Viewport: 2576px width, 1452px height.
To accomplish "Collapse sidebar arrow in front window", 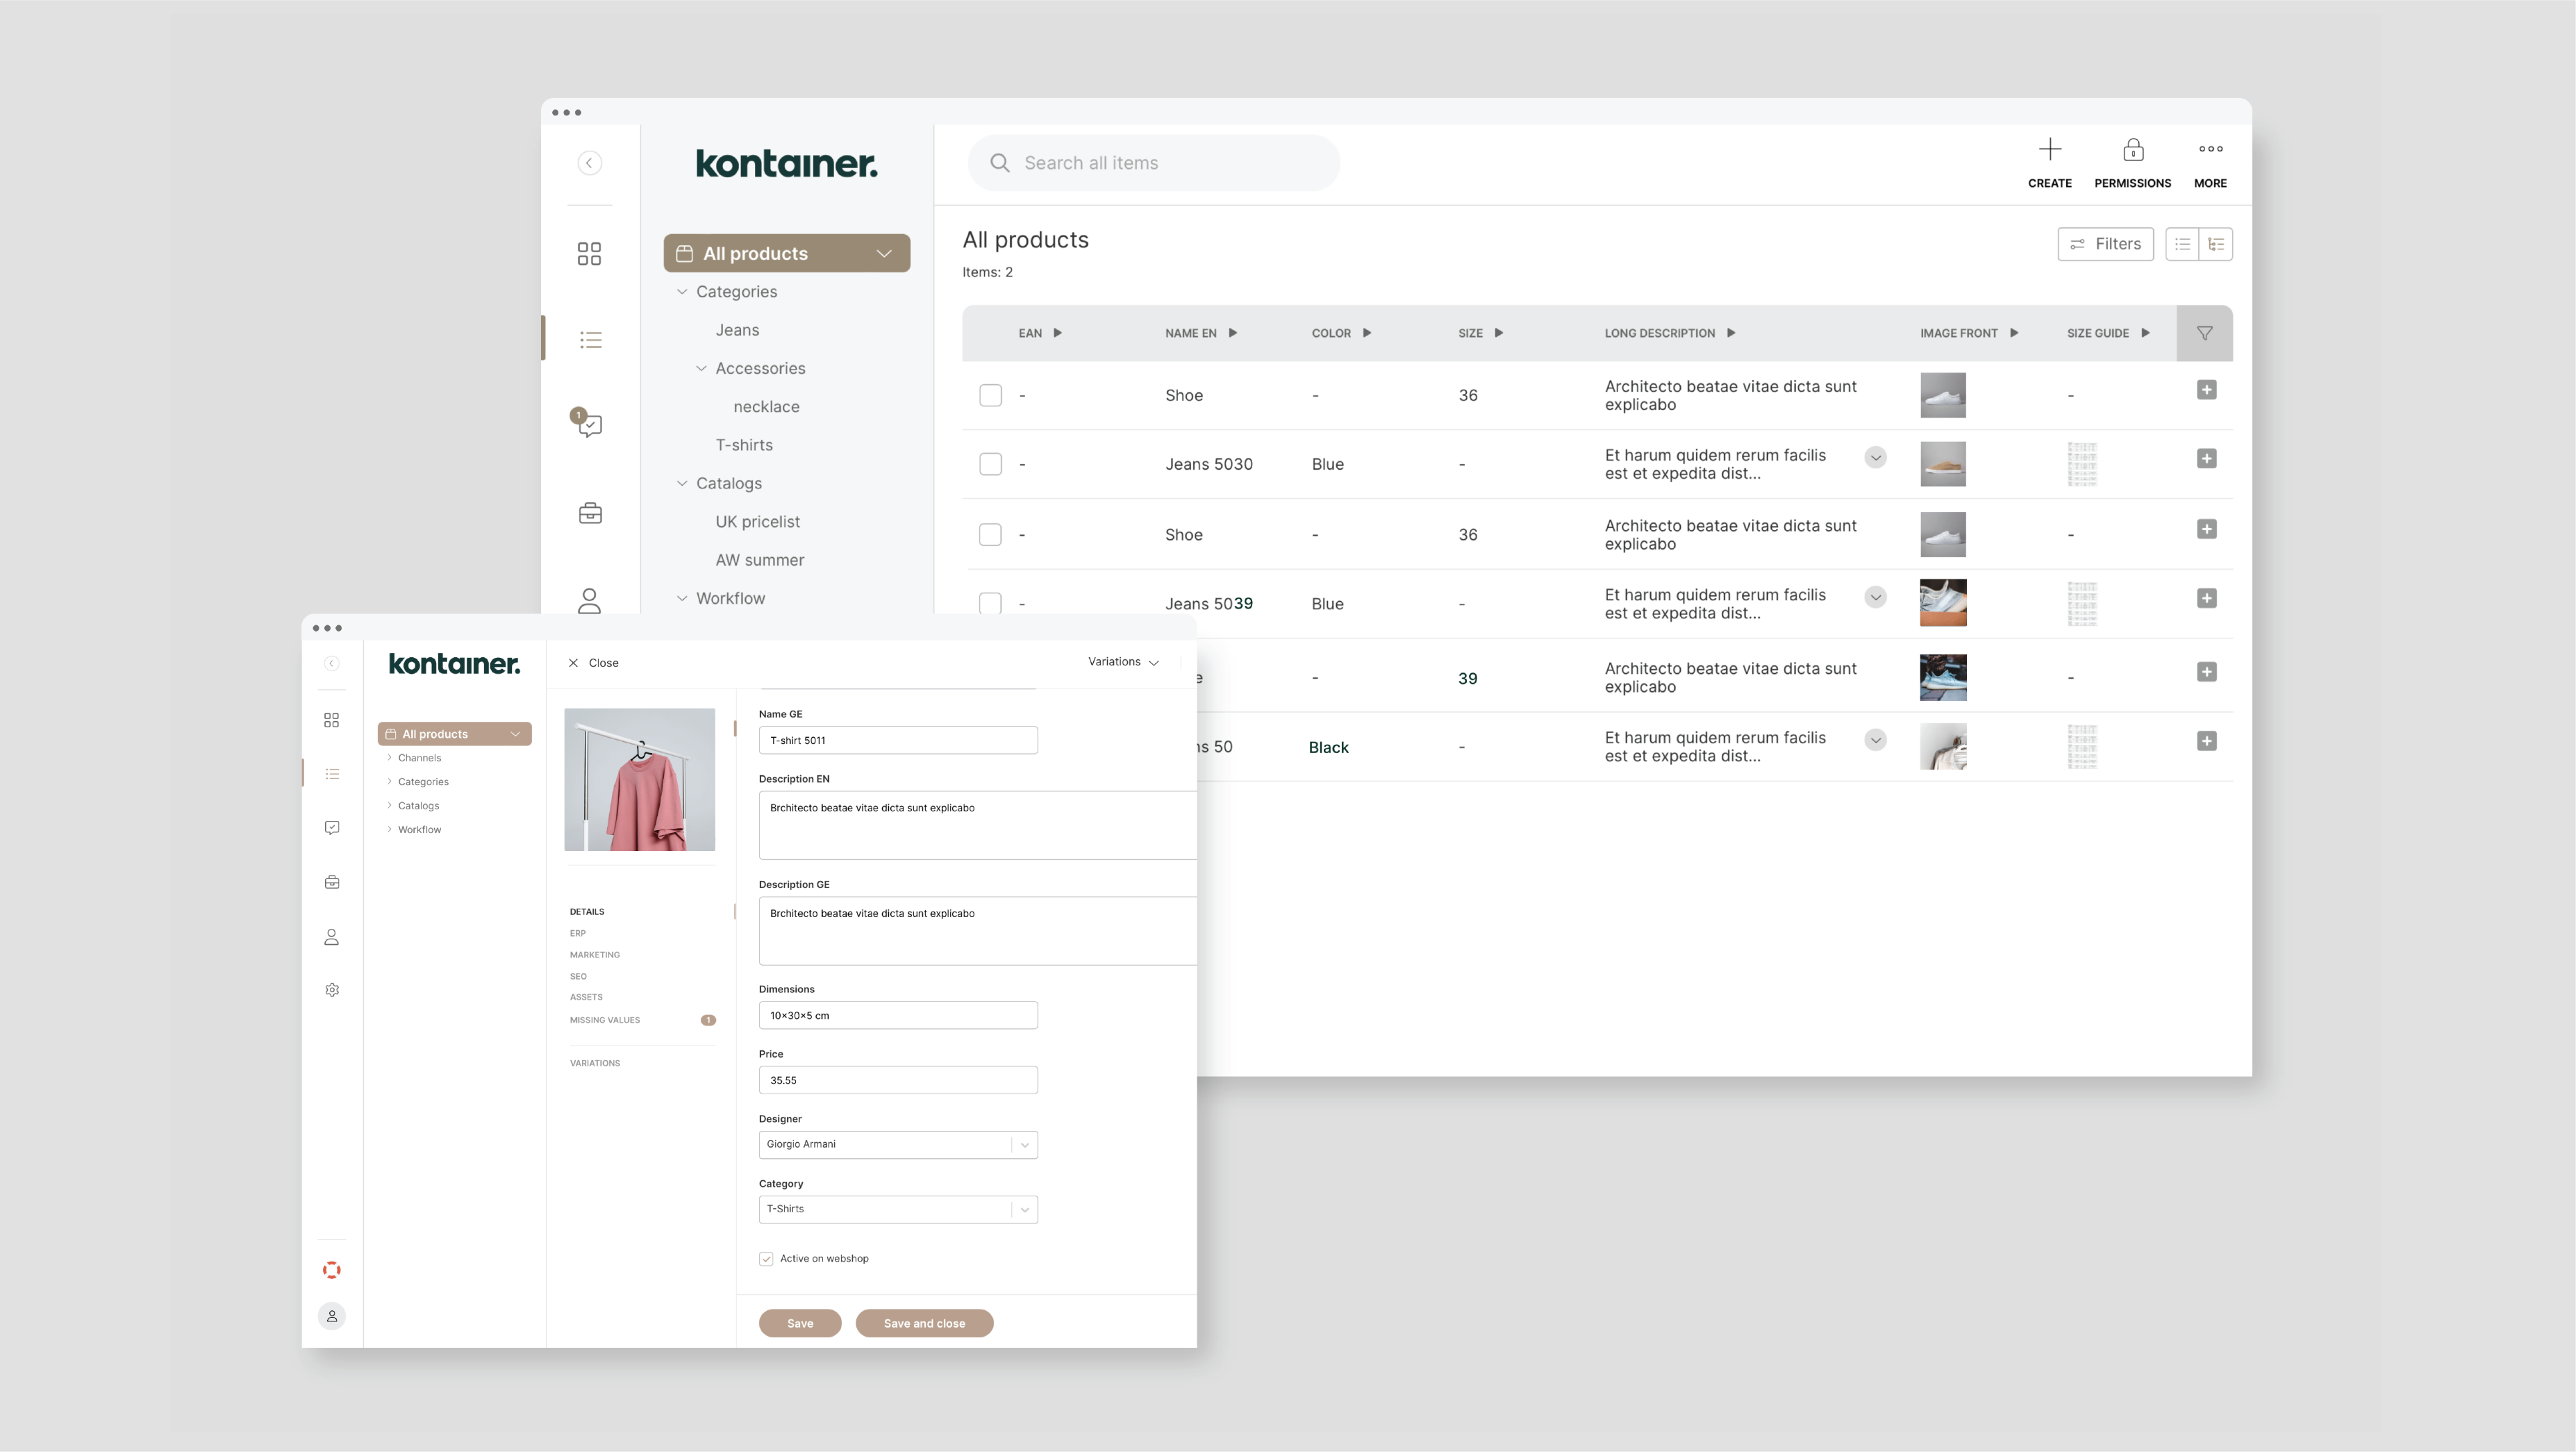I will pos(332,664).
